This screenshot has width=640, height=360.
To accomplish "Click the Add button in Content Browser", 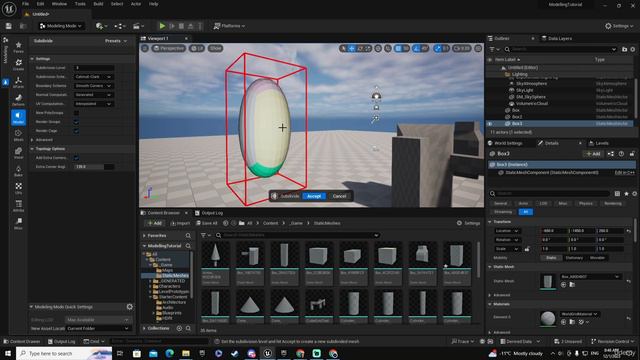I will click(x=155, y=223).
